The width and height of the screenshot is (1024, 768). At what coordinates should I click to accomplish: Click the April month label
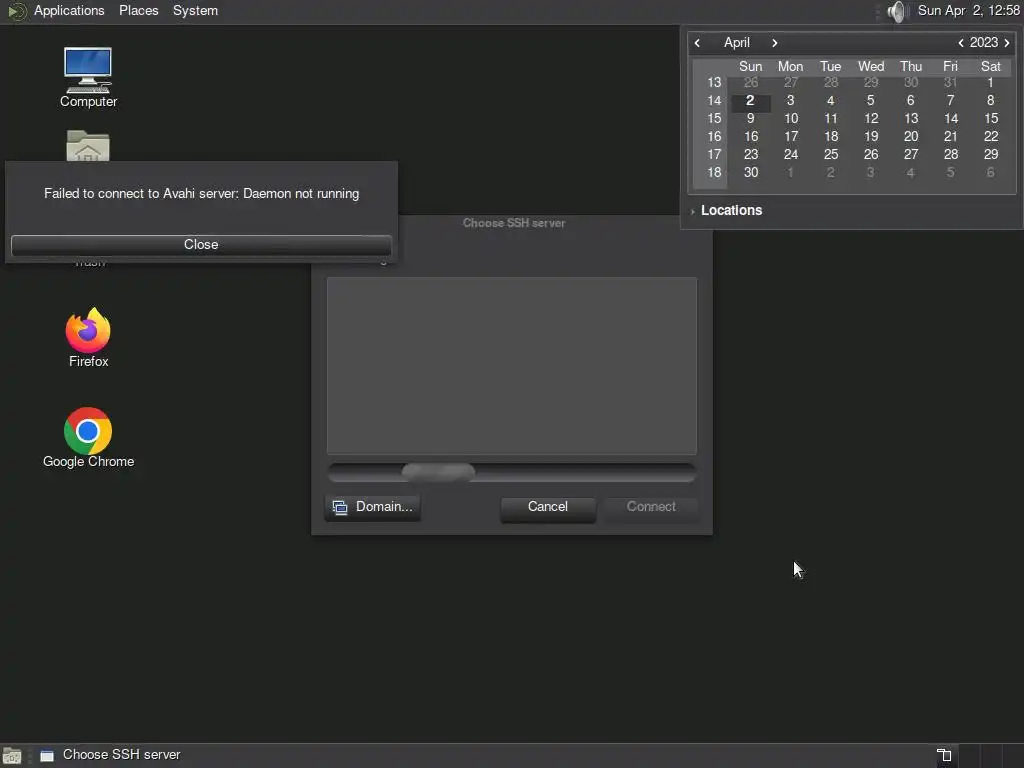tap(737, 43)
